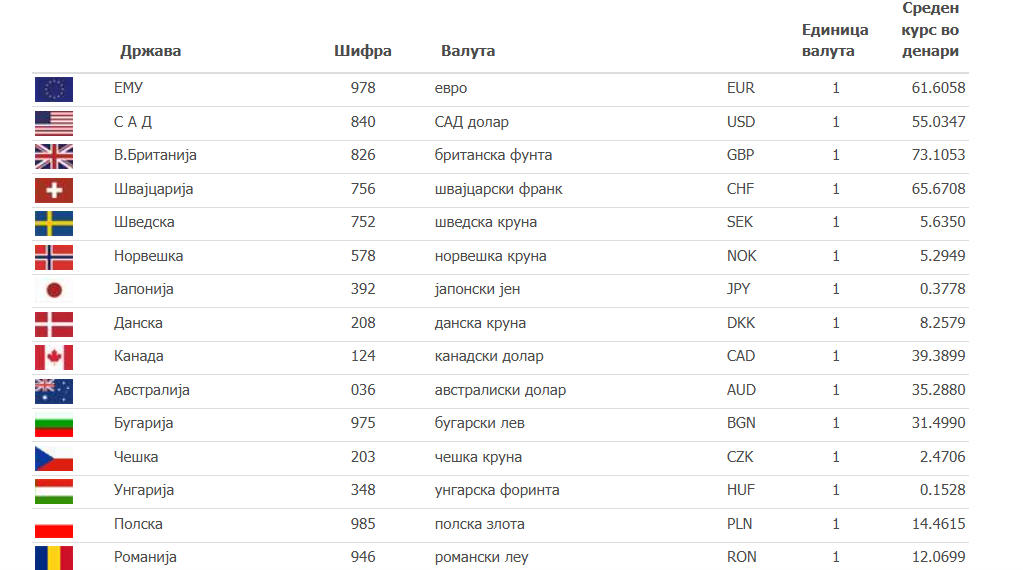Screen dimensions: 1023x570
Task: Click the Држава column header
Action: pos(150,51)
